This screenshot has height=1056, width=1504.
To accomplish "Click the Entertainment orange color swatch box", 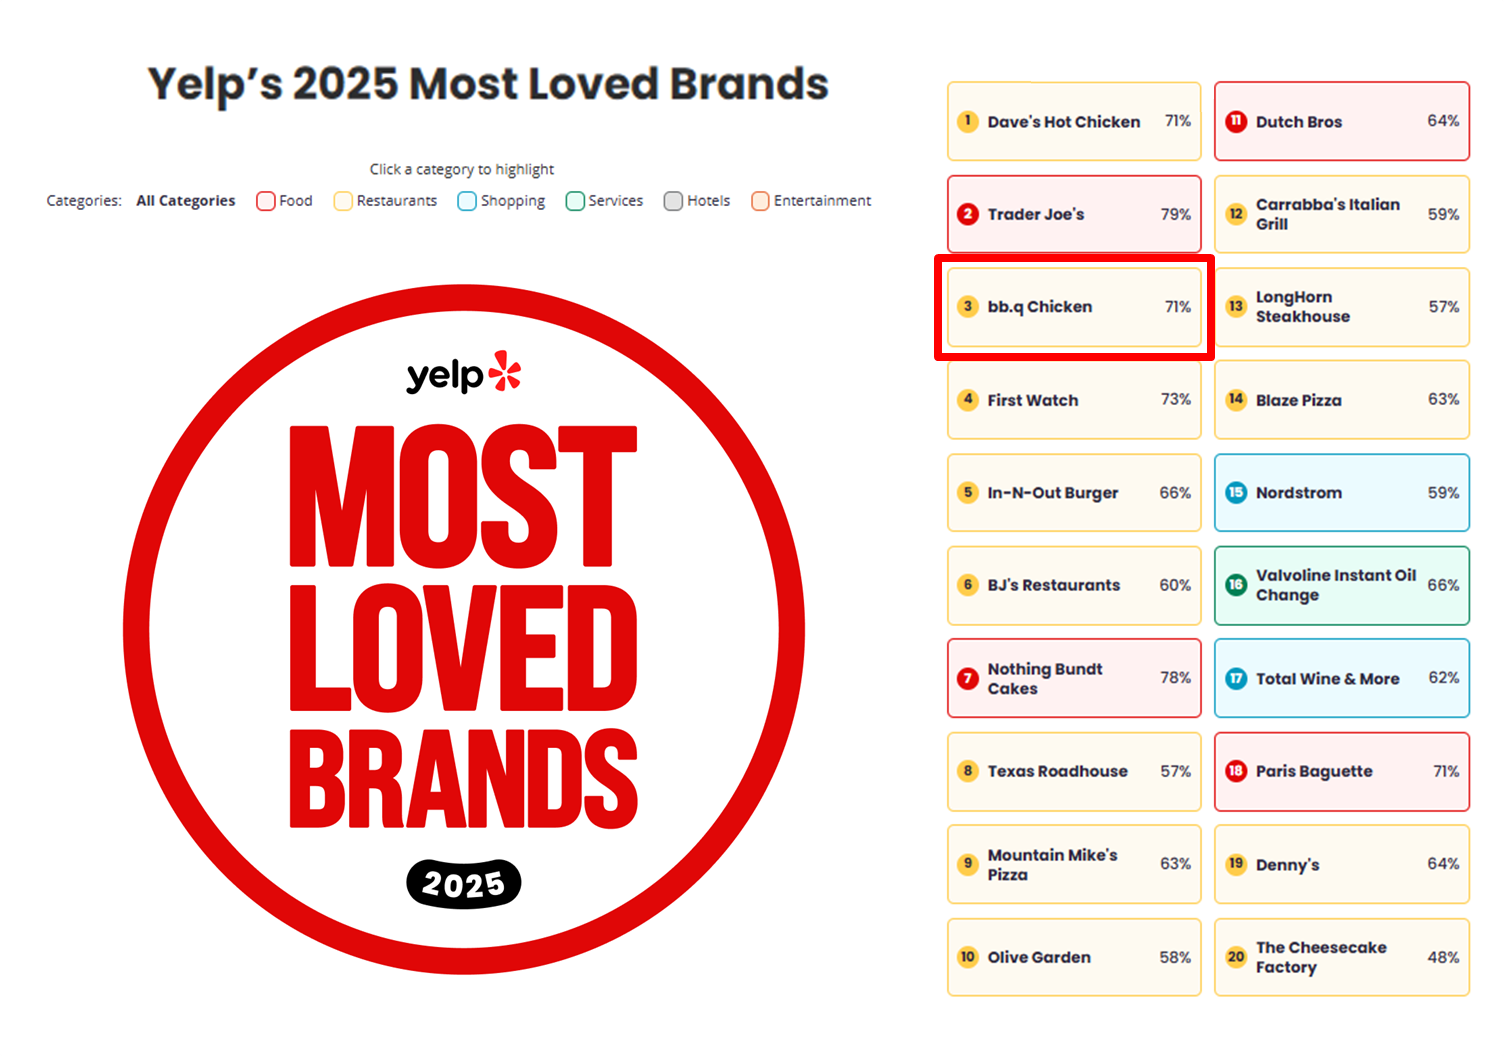I will [760, 201].
